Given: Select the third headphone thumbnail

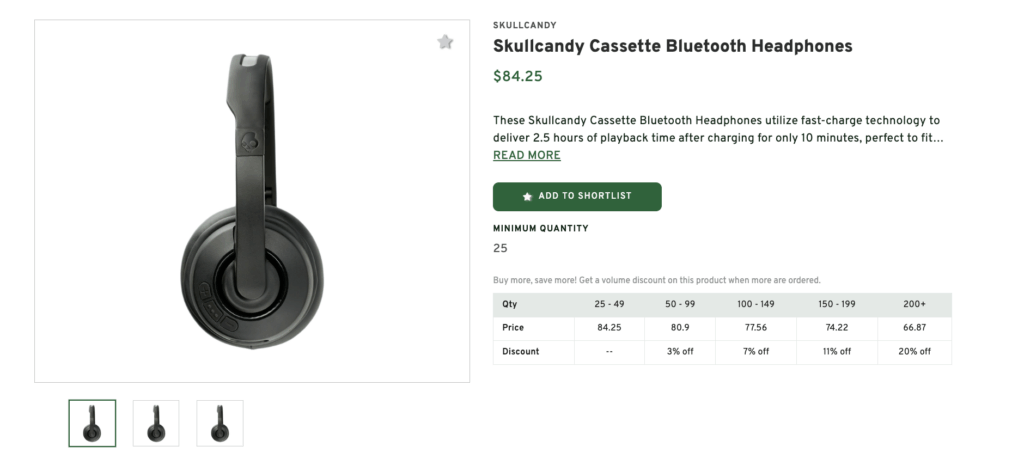Looking at the screenshot, I should 220,423.
